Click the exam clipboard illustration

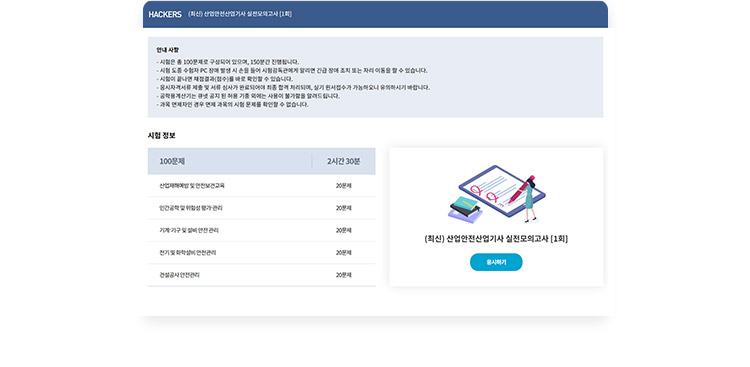tap(496, 194)
